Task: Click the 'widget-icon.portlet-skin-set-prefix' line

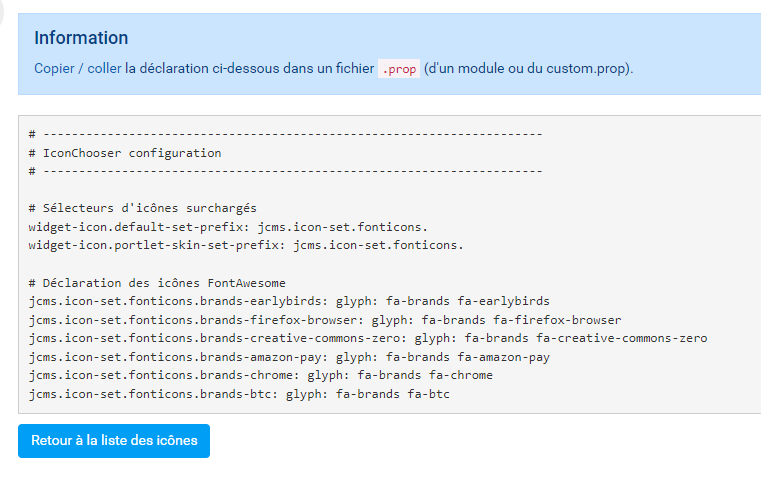Action: pos(246,245)
